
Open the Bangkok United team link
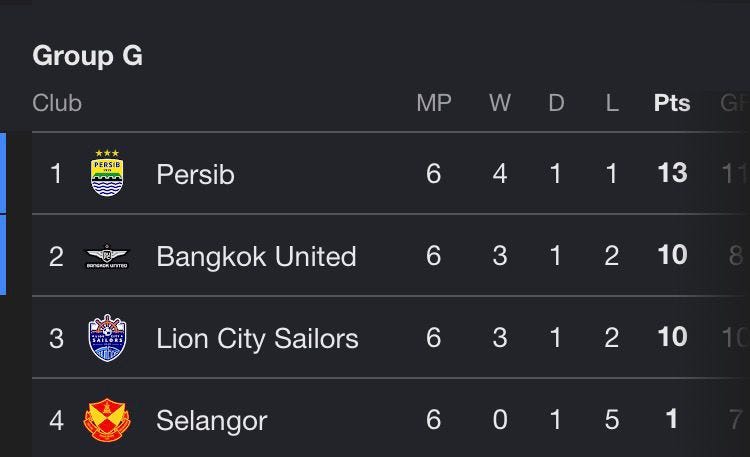point(256,256)
